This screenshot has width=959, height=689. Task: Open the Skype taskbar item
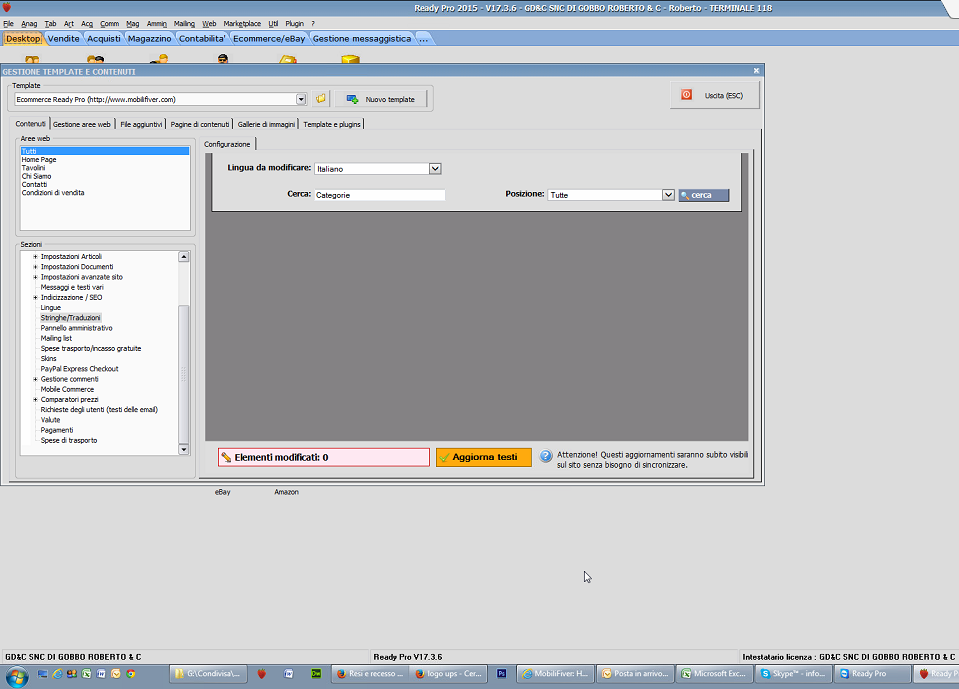[x=793, y=674]
